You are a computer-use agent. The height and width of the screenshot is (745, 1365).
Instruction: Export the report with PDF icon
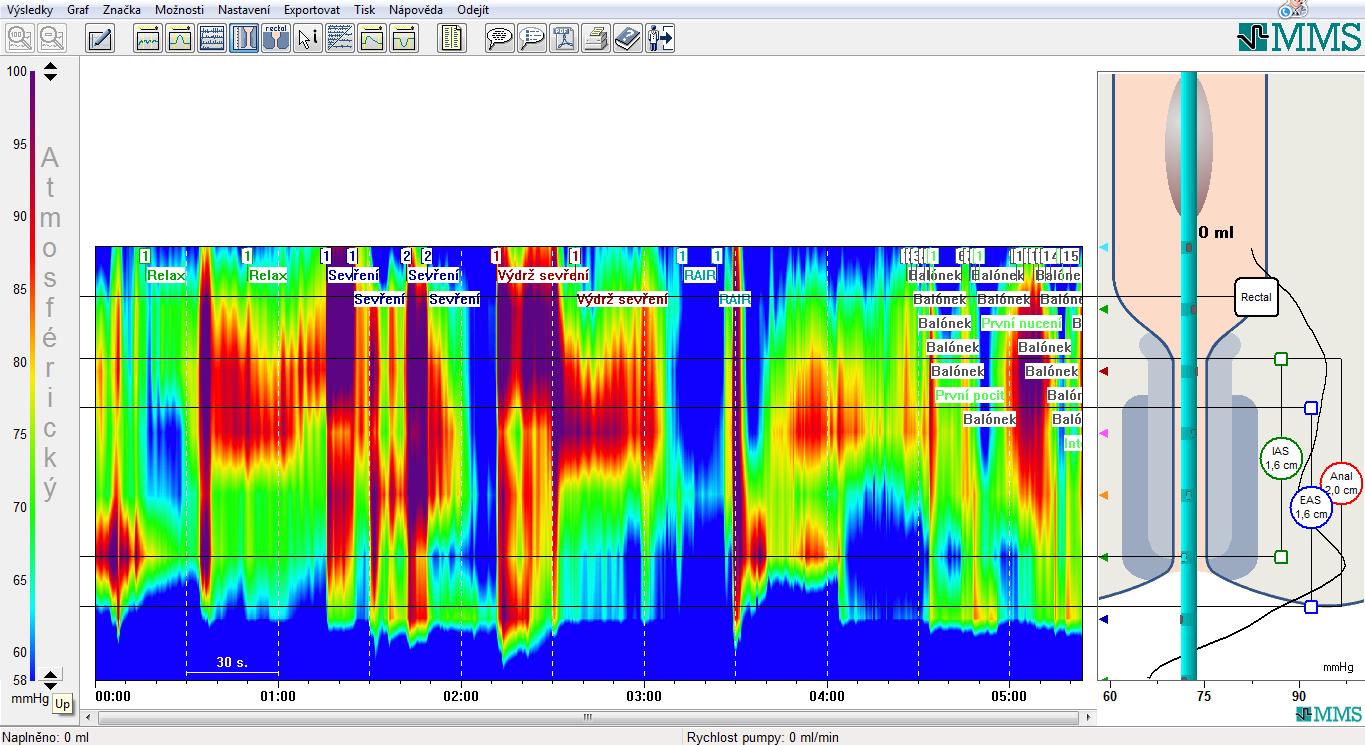coord(564,39)
